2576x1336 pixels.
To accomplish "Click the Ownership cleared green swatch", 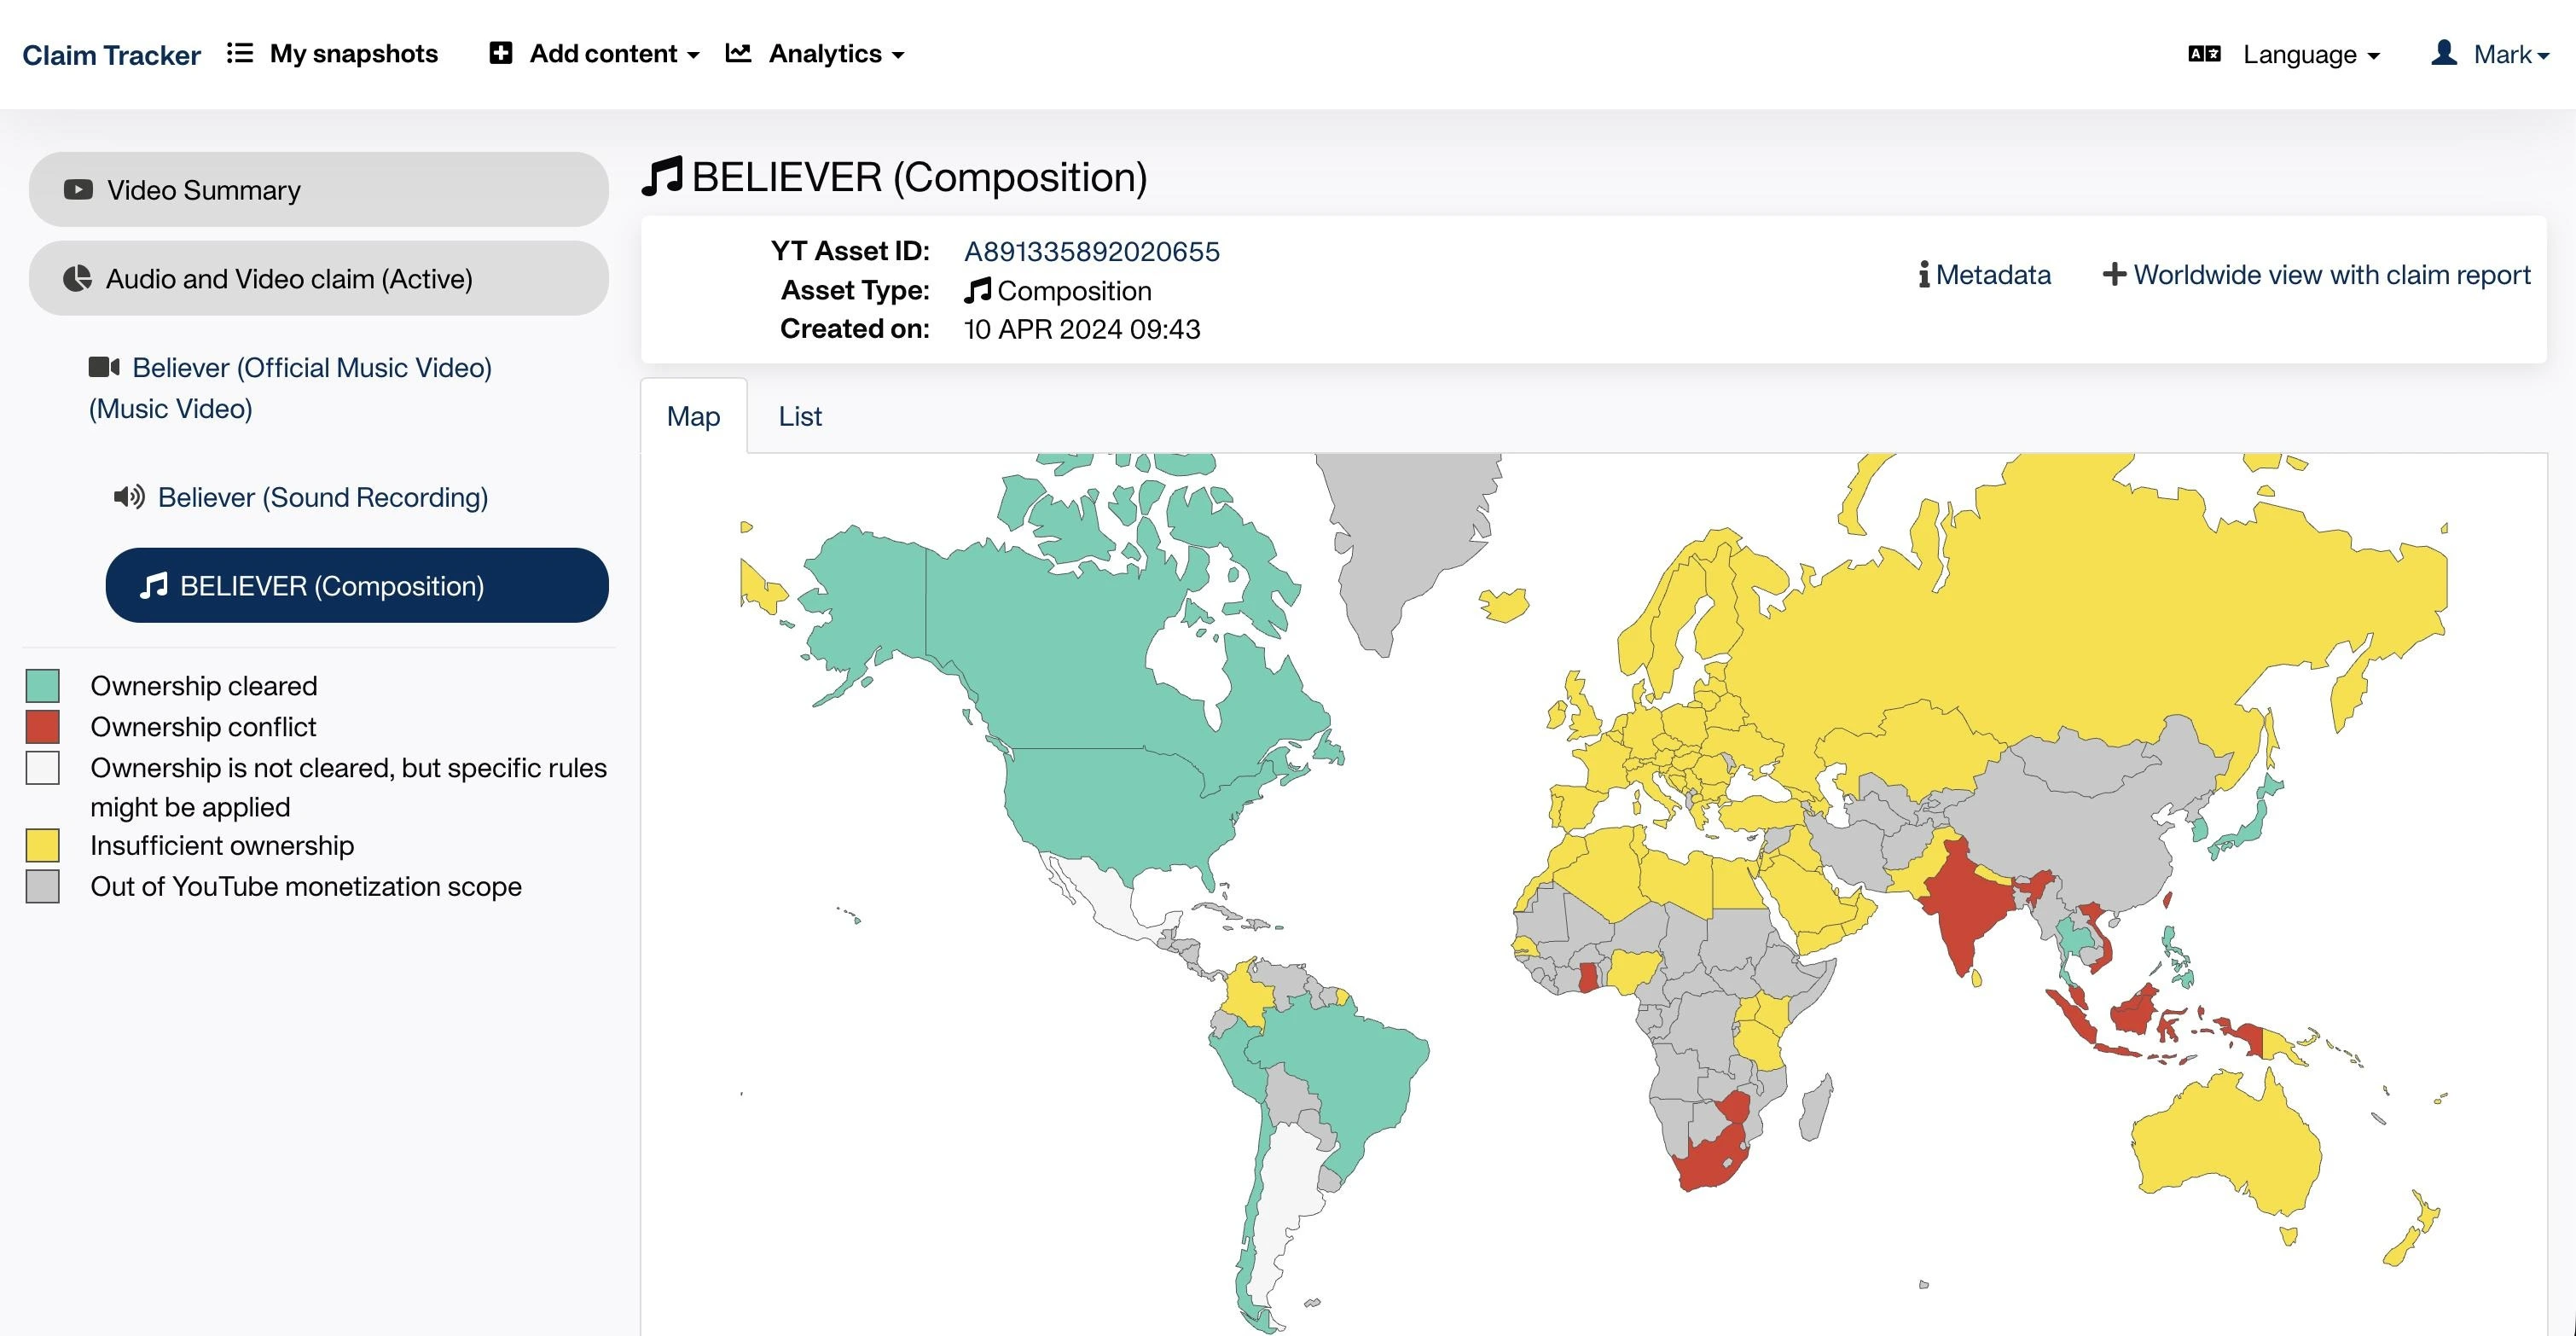I will pyautogui.click(x=43, y=686).
